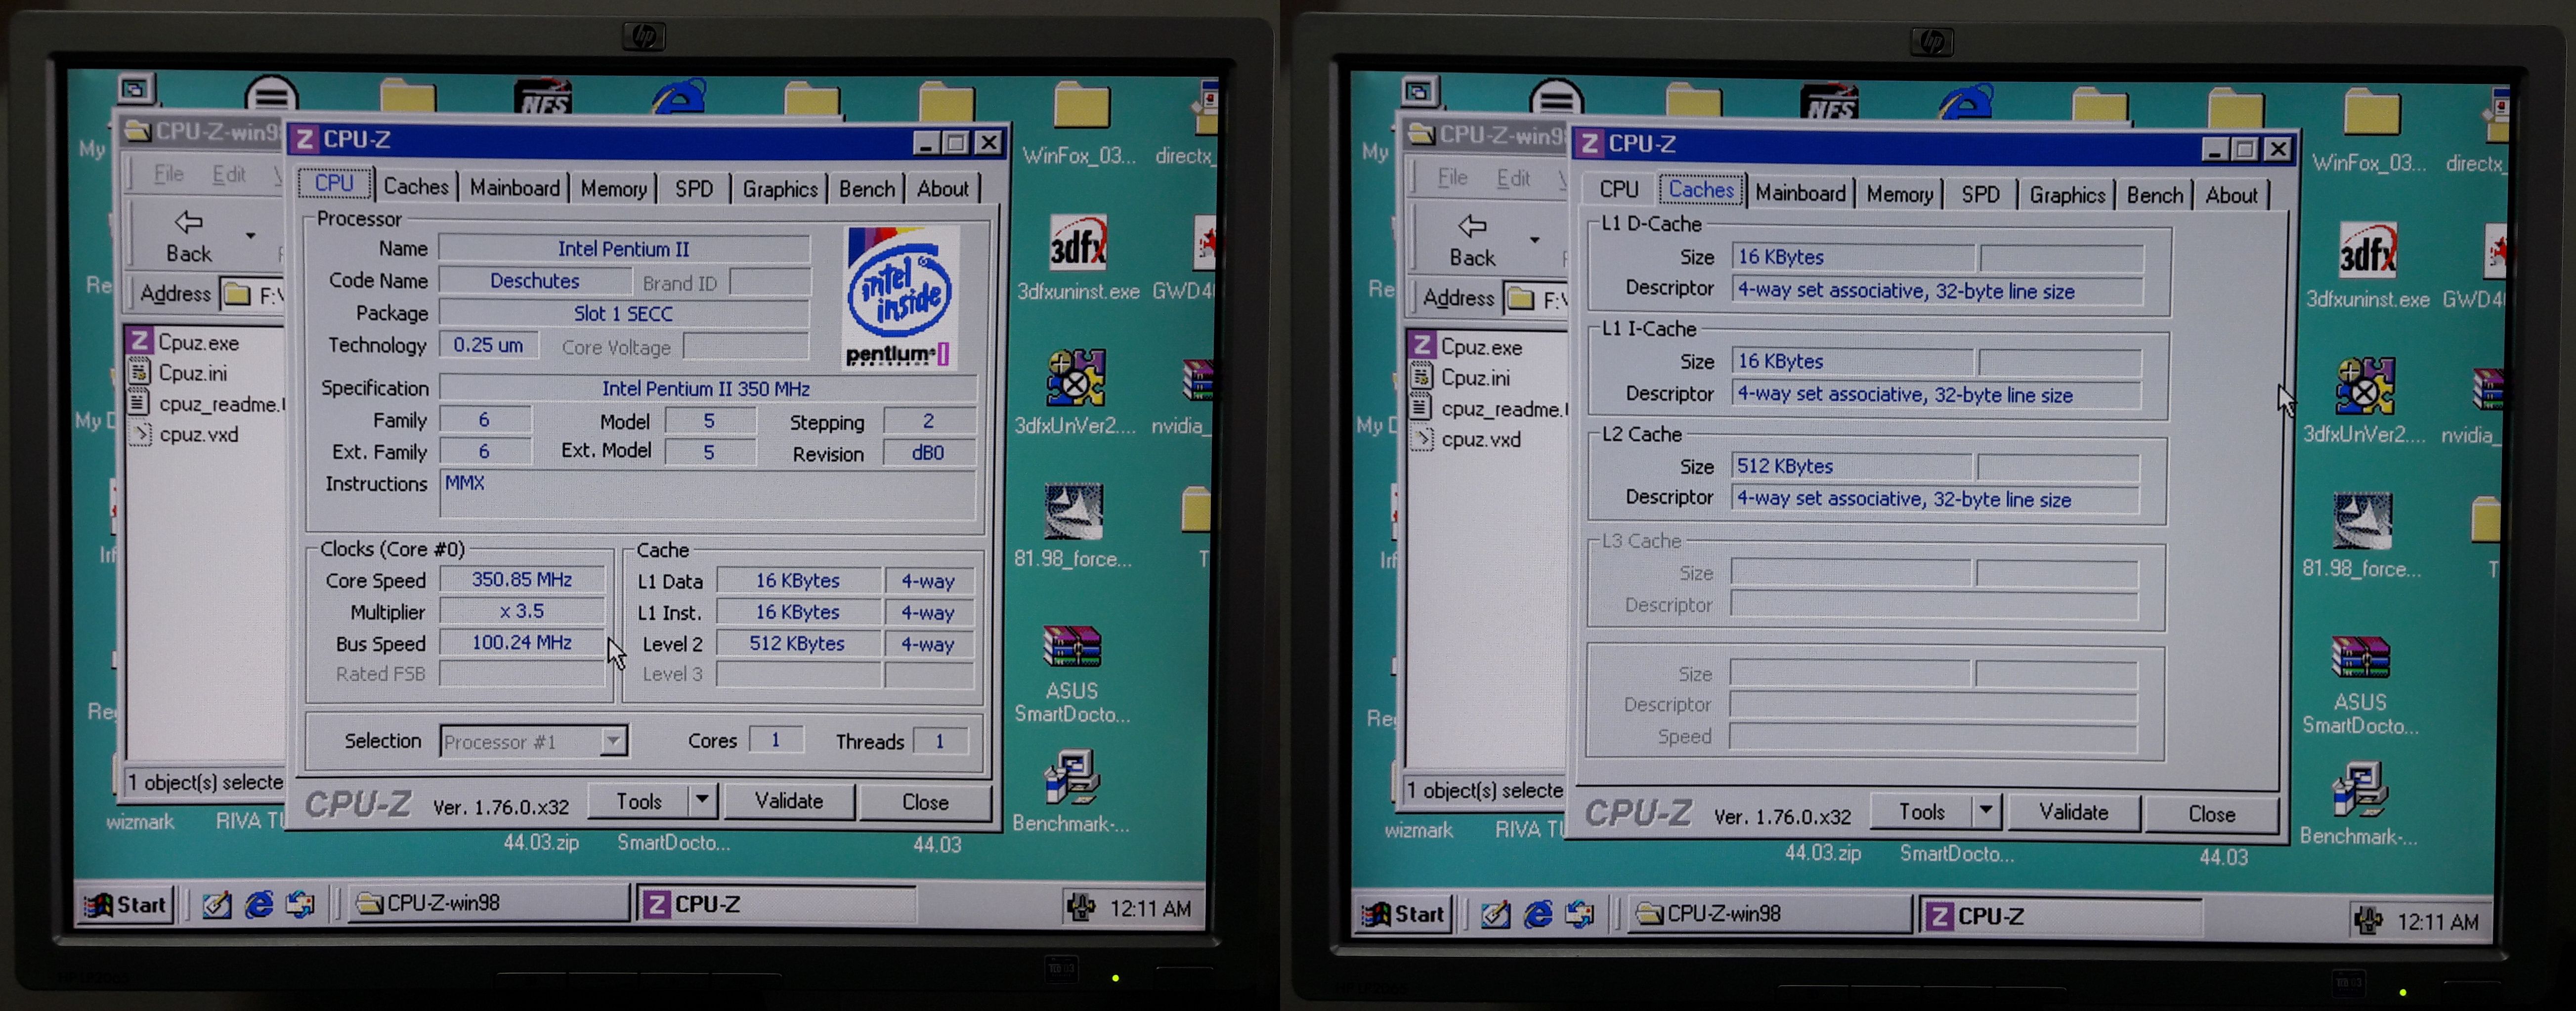Select 3dfxUnVer2 icon on right monitor desktop

2365,386
